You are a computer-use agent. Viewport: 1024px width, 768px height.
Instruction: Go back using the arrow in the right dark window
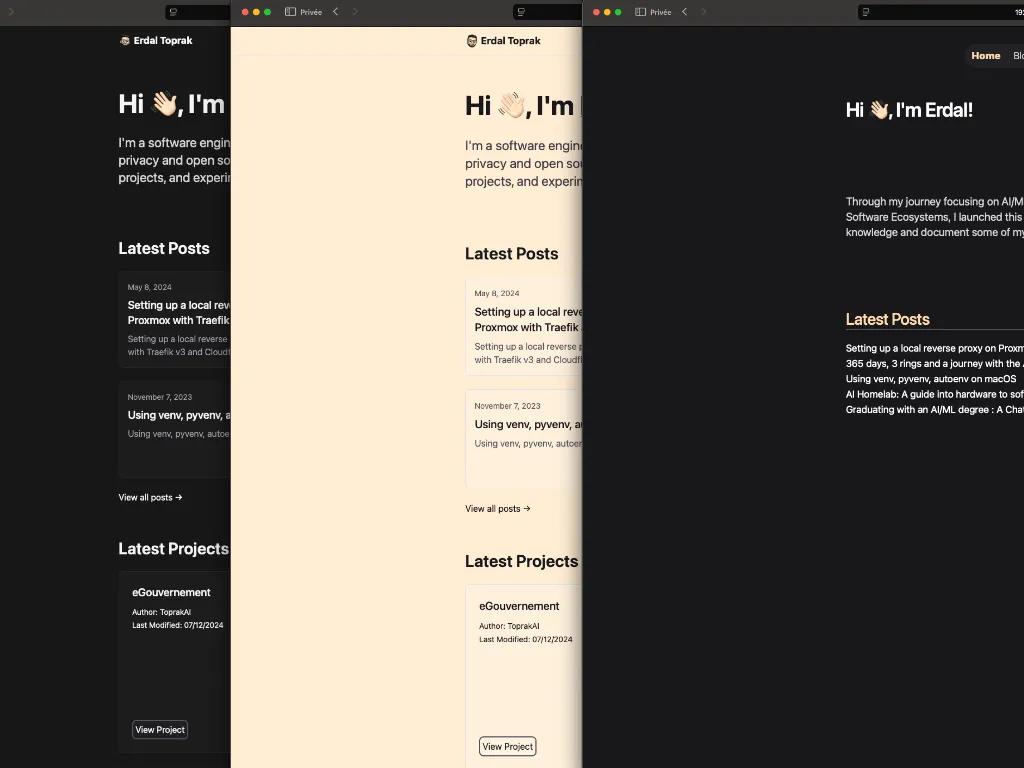684,12
